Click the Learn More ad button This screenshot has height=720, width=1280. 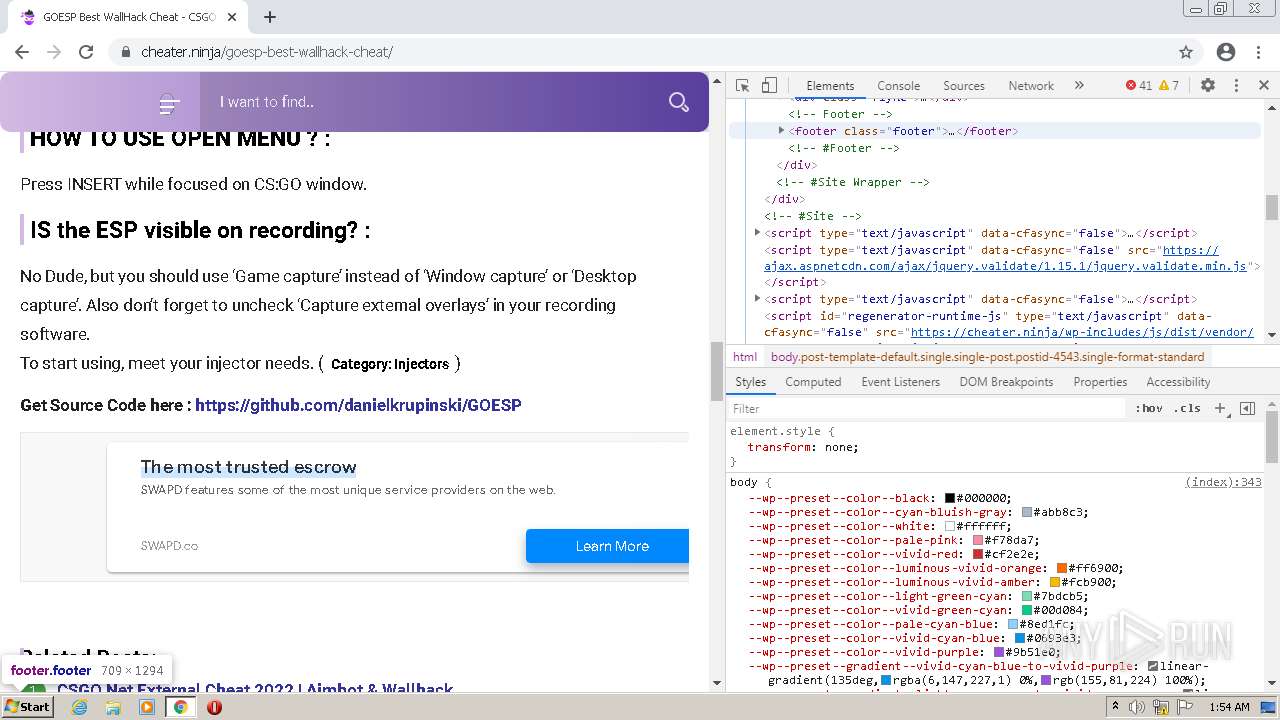point(608,546)
